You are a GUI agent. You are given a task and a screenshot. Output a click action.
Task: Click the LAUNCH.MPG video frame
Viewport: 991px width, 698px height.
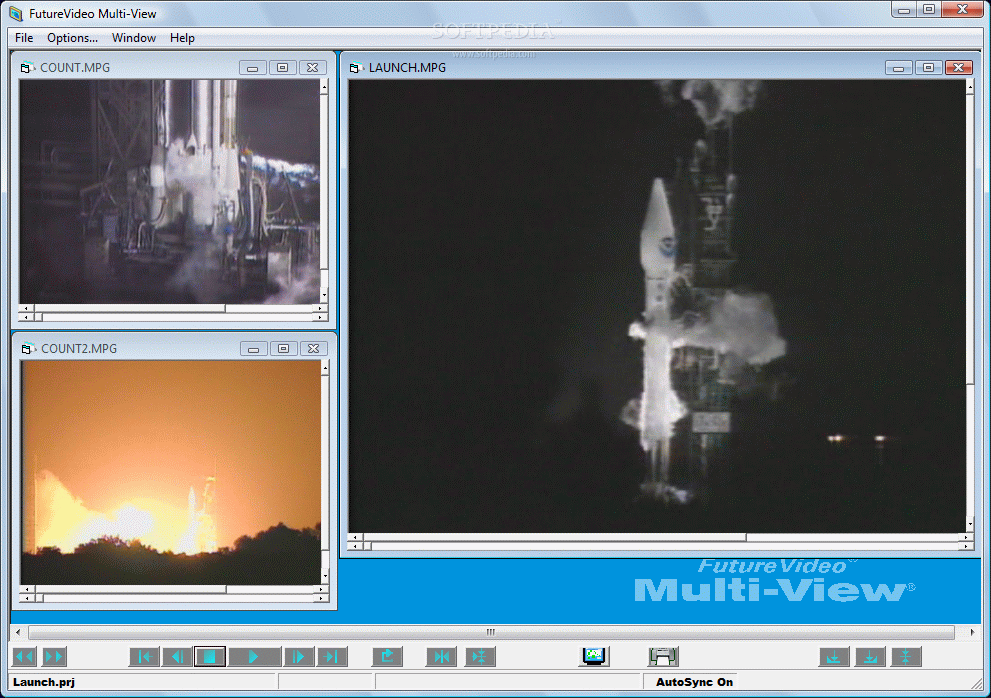click(x=657, y=306)
